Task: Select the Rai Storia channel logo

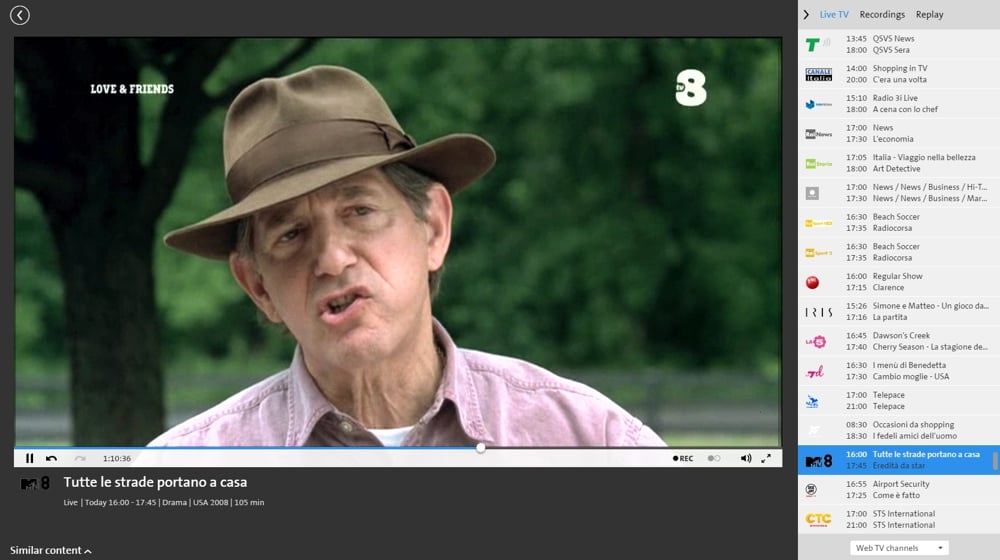Action: pyautogui.click(x=818, y=164)
